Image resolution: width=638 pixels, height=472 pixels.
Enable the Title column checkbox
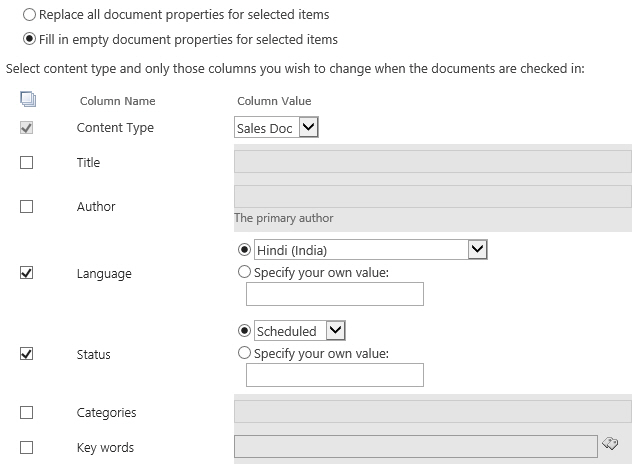[26, 162]
